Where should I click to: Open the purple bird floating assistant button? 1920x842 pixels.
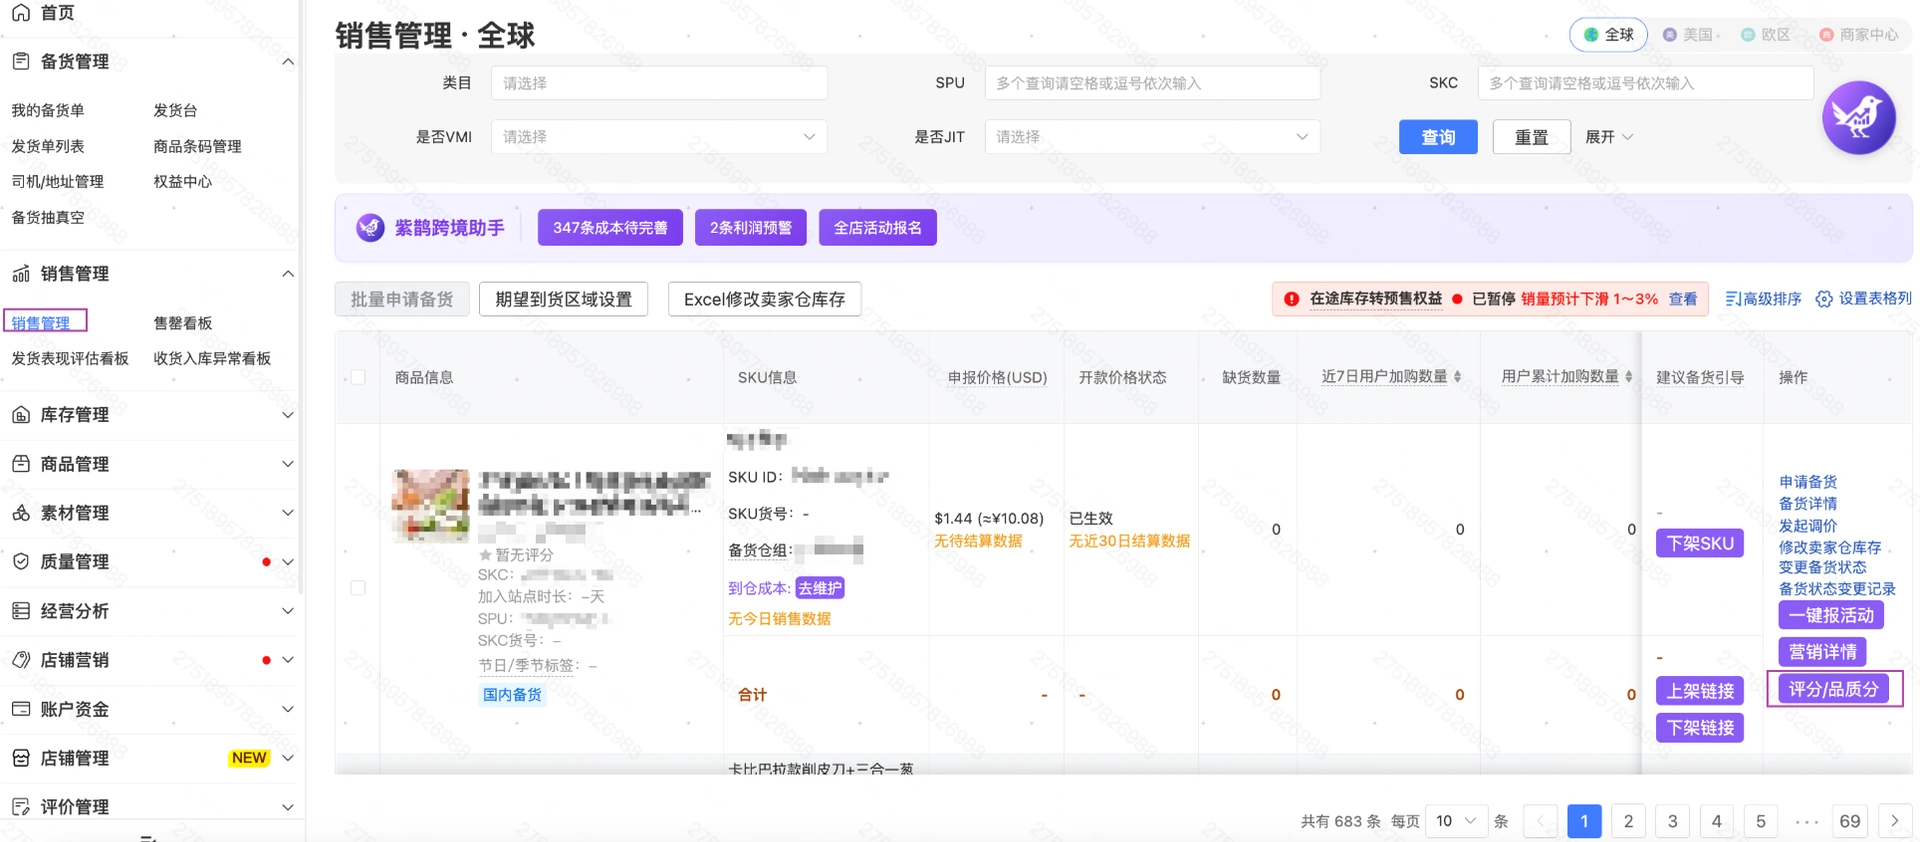1858,118
